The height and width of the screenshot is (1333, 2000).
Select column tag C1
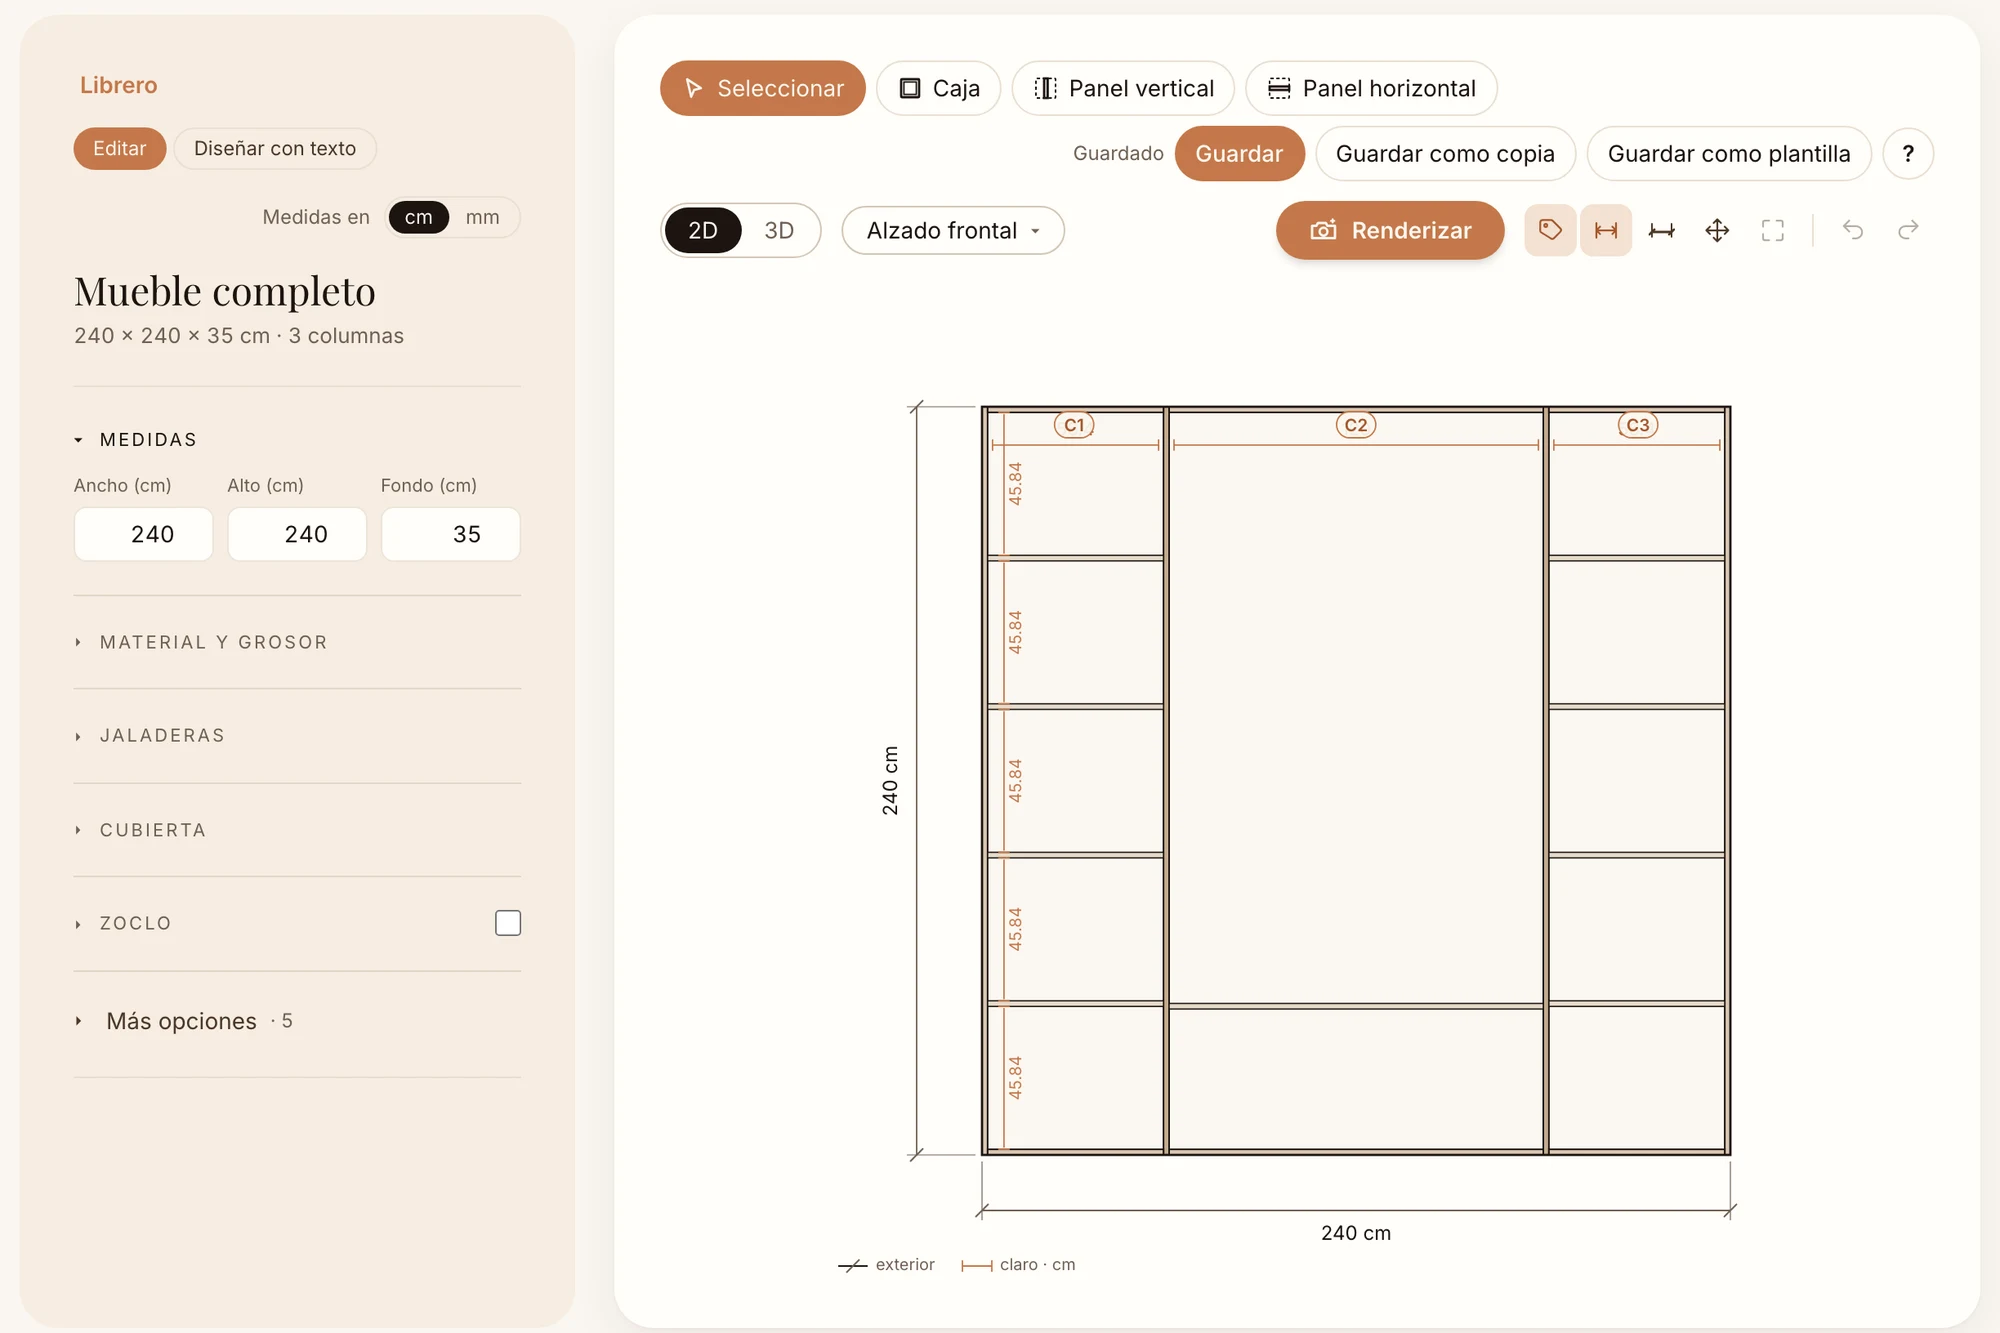coord(1074,425)
